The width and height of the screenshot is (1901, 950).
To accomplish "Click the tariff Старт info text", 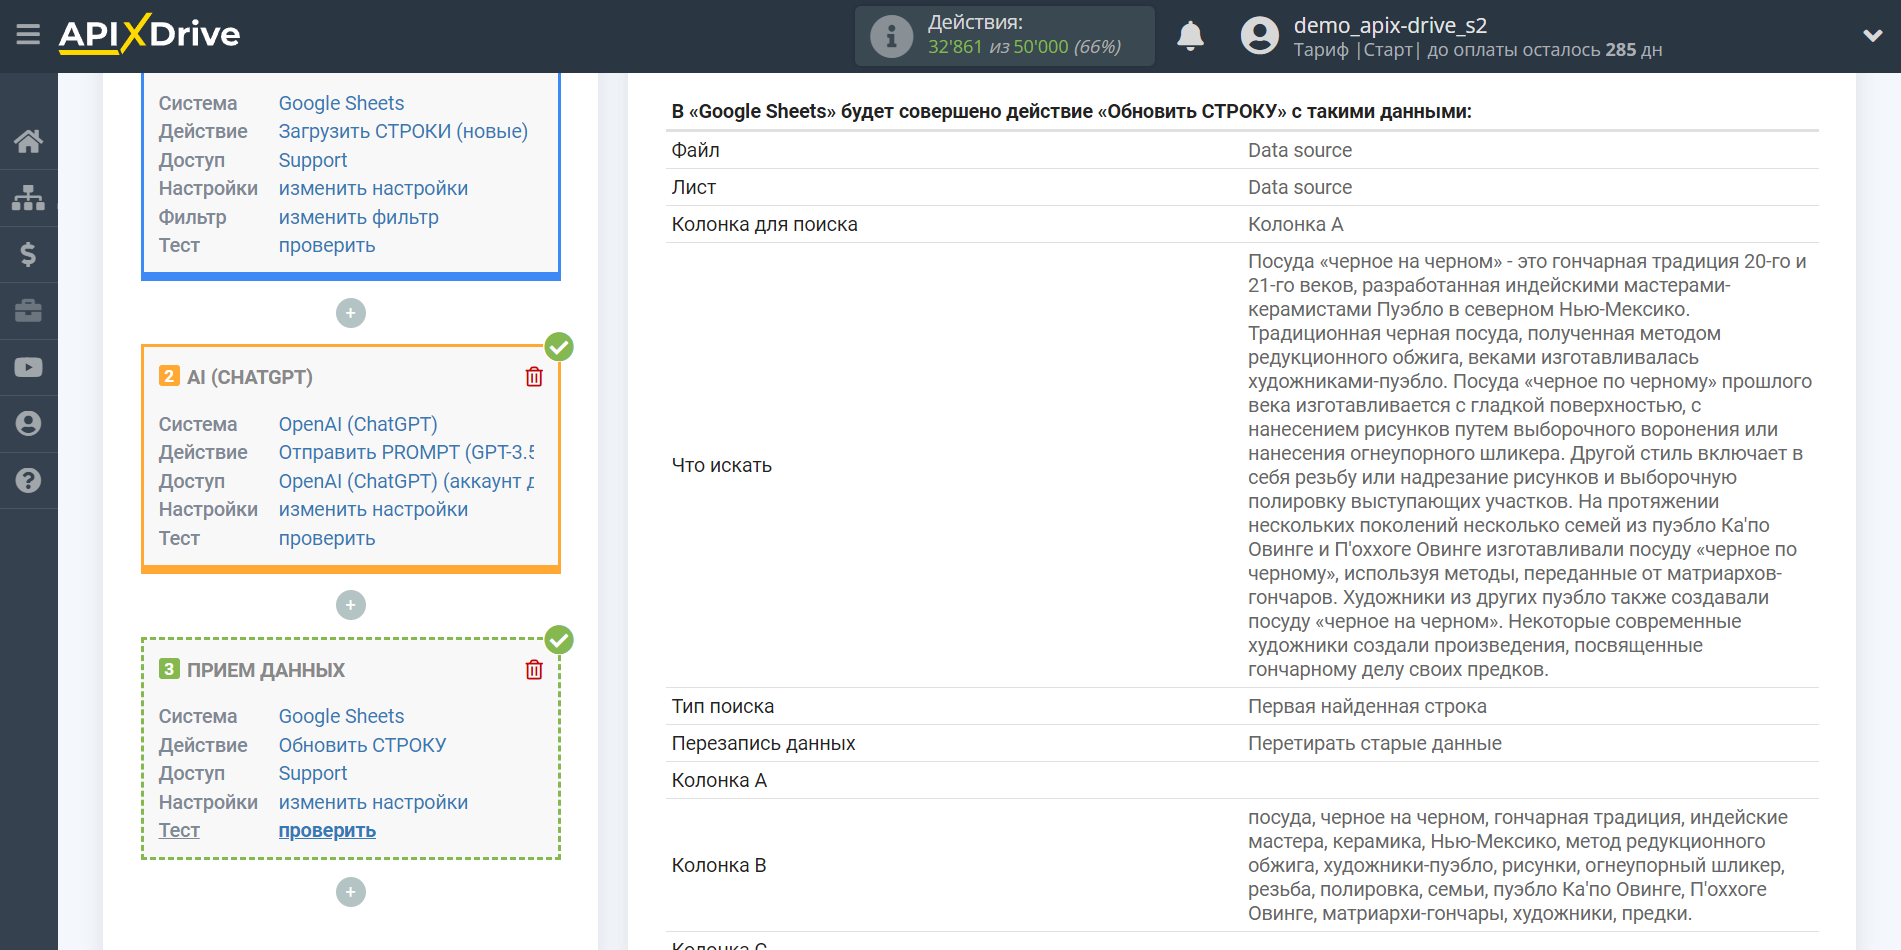I will coord(1477,50).
